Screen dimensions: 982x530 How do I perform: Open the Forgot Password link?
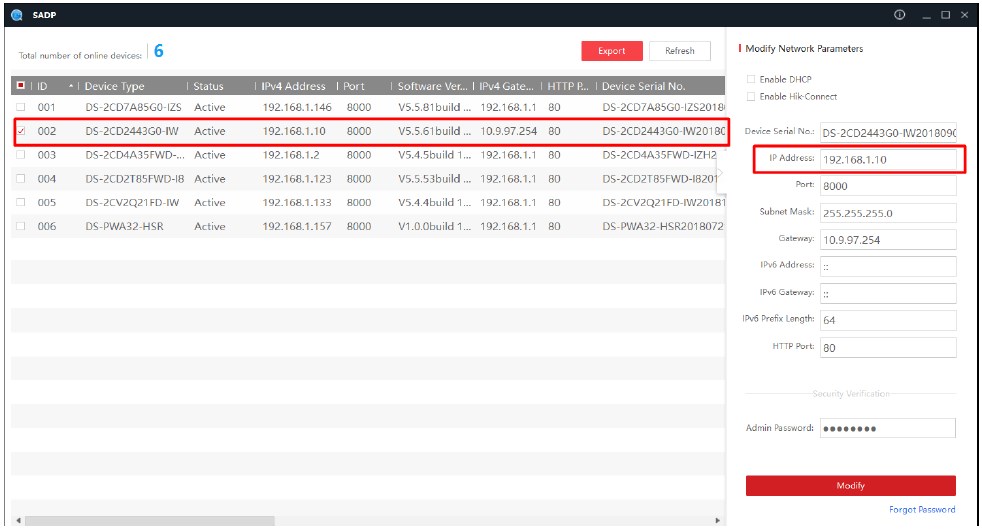pos(921,510)
